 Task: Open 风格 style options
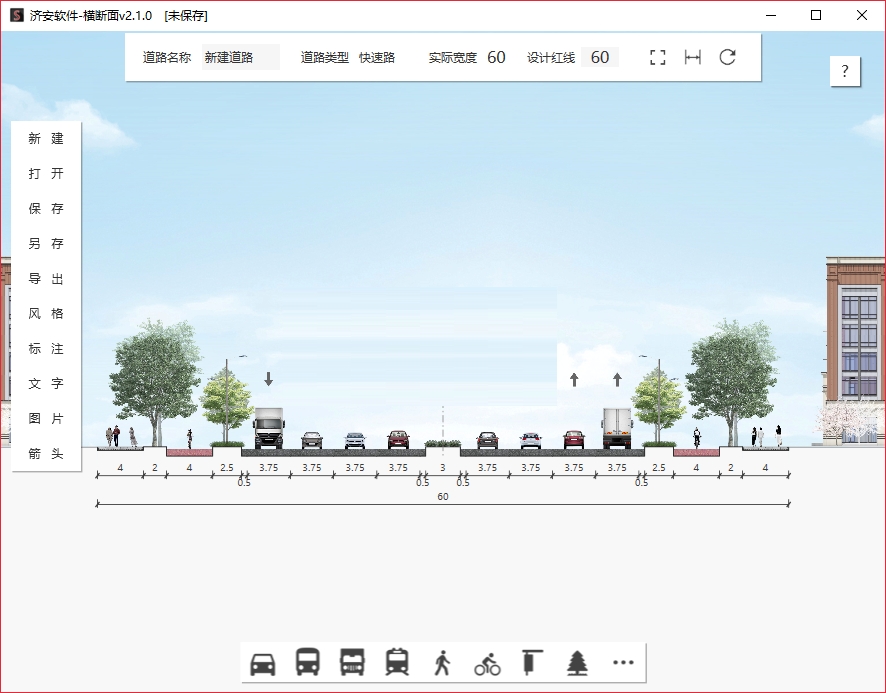pyautogui.click(x=46, y=314)
